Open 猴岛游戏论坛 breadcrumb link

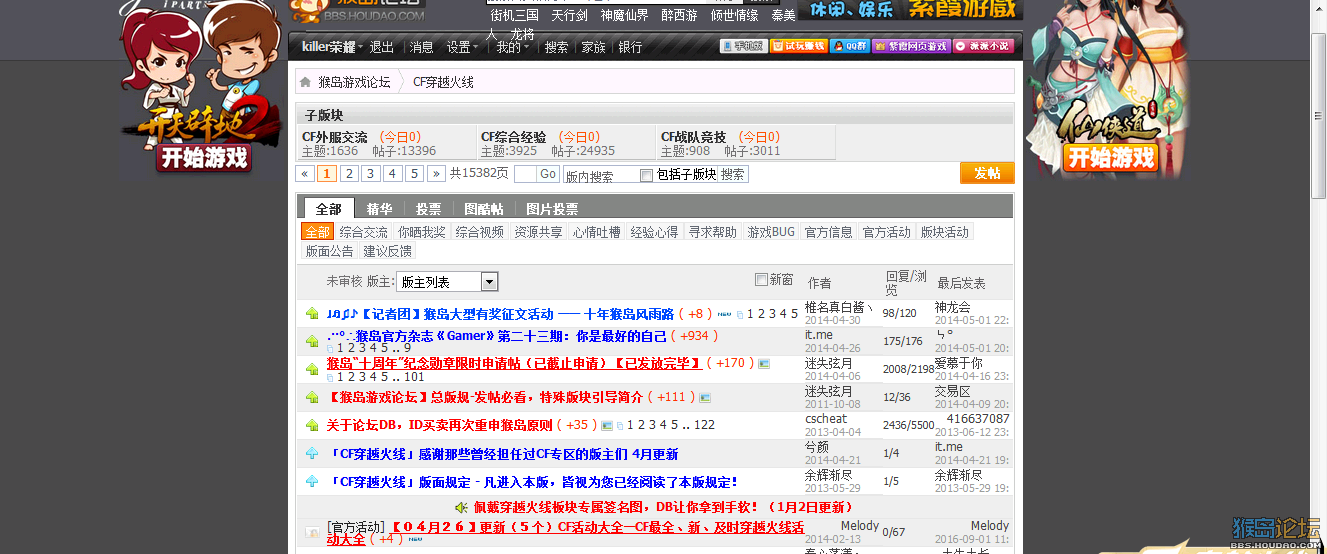pos(354,82)
